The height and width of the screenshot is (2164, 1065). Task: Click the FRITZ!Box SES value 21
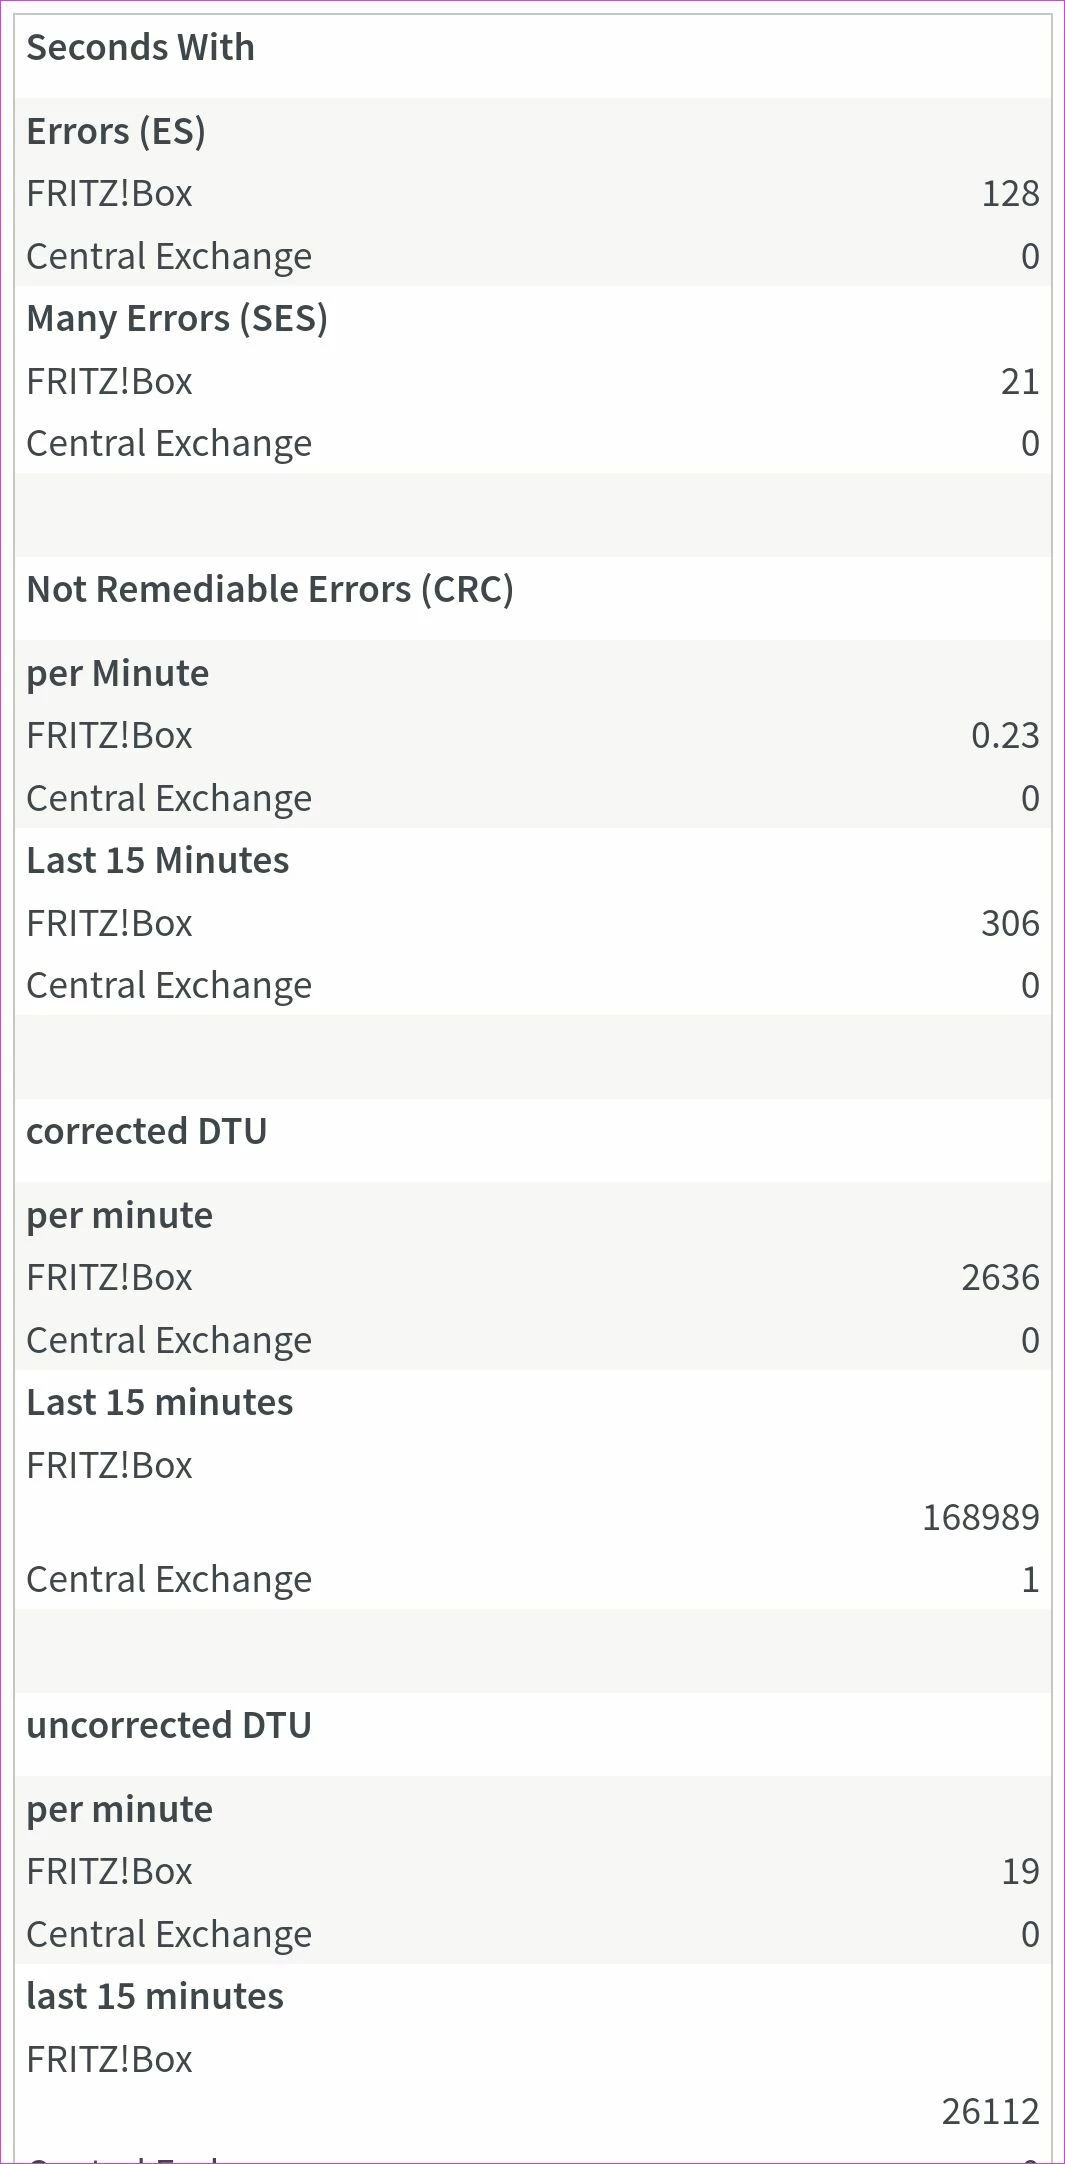click(x=1019, y=382)
